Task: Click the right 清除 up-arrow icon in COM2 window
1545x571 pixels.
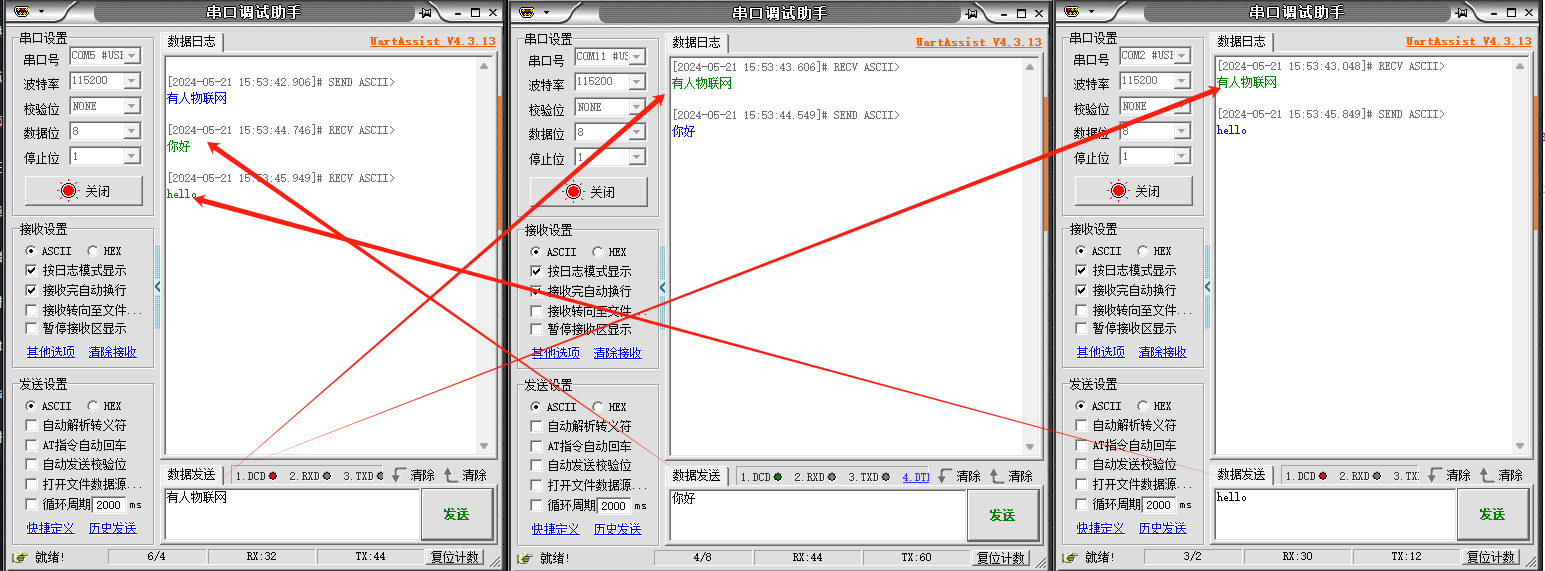Action: coord(1486,475)
